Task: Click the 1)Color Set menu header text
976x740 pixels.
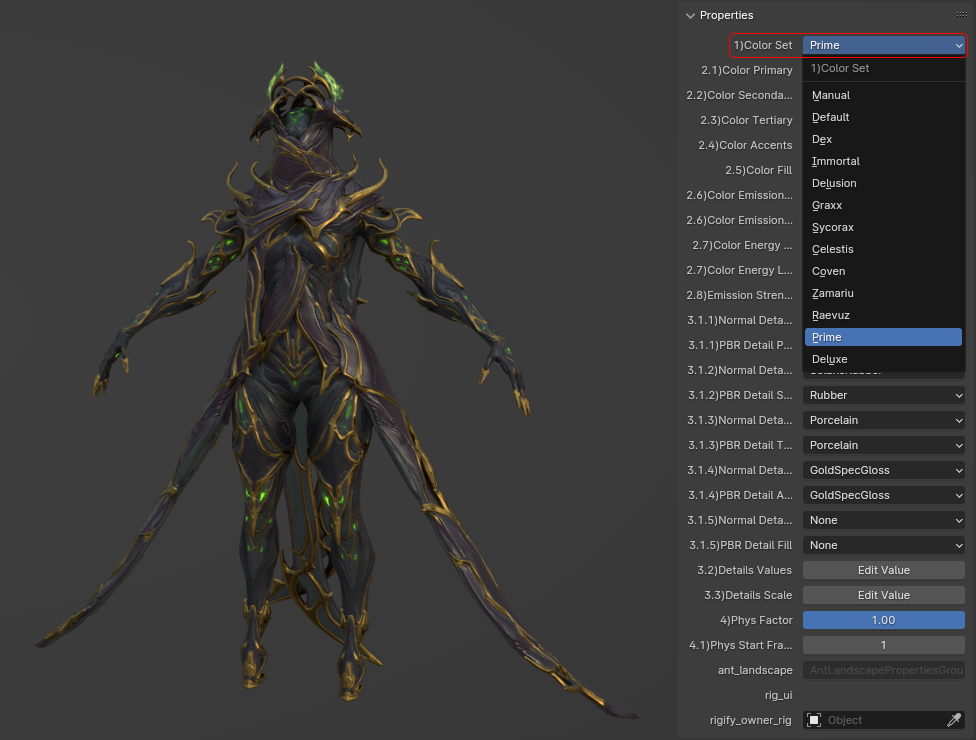Action: coord(840,68)
